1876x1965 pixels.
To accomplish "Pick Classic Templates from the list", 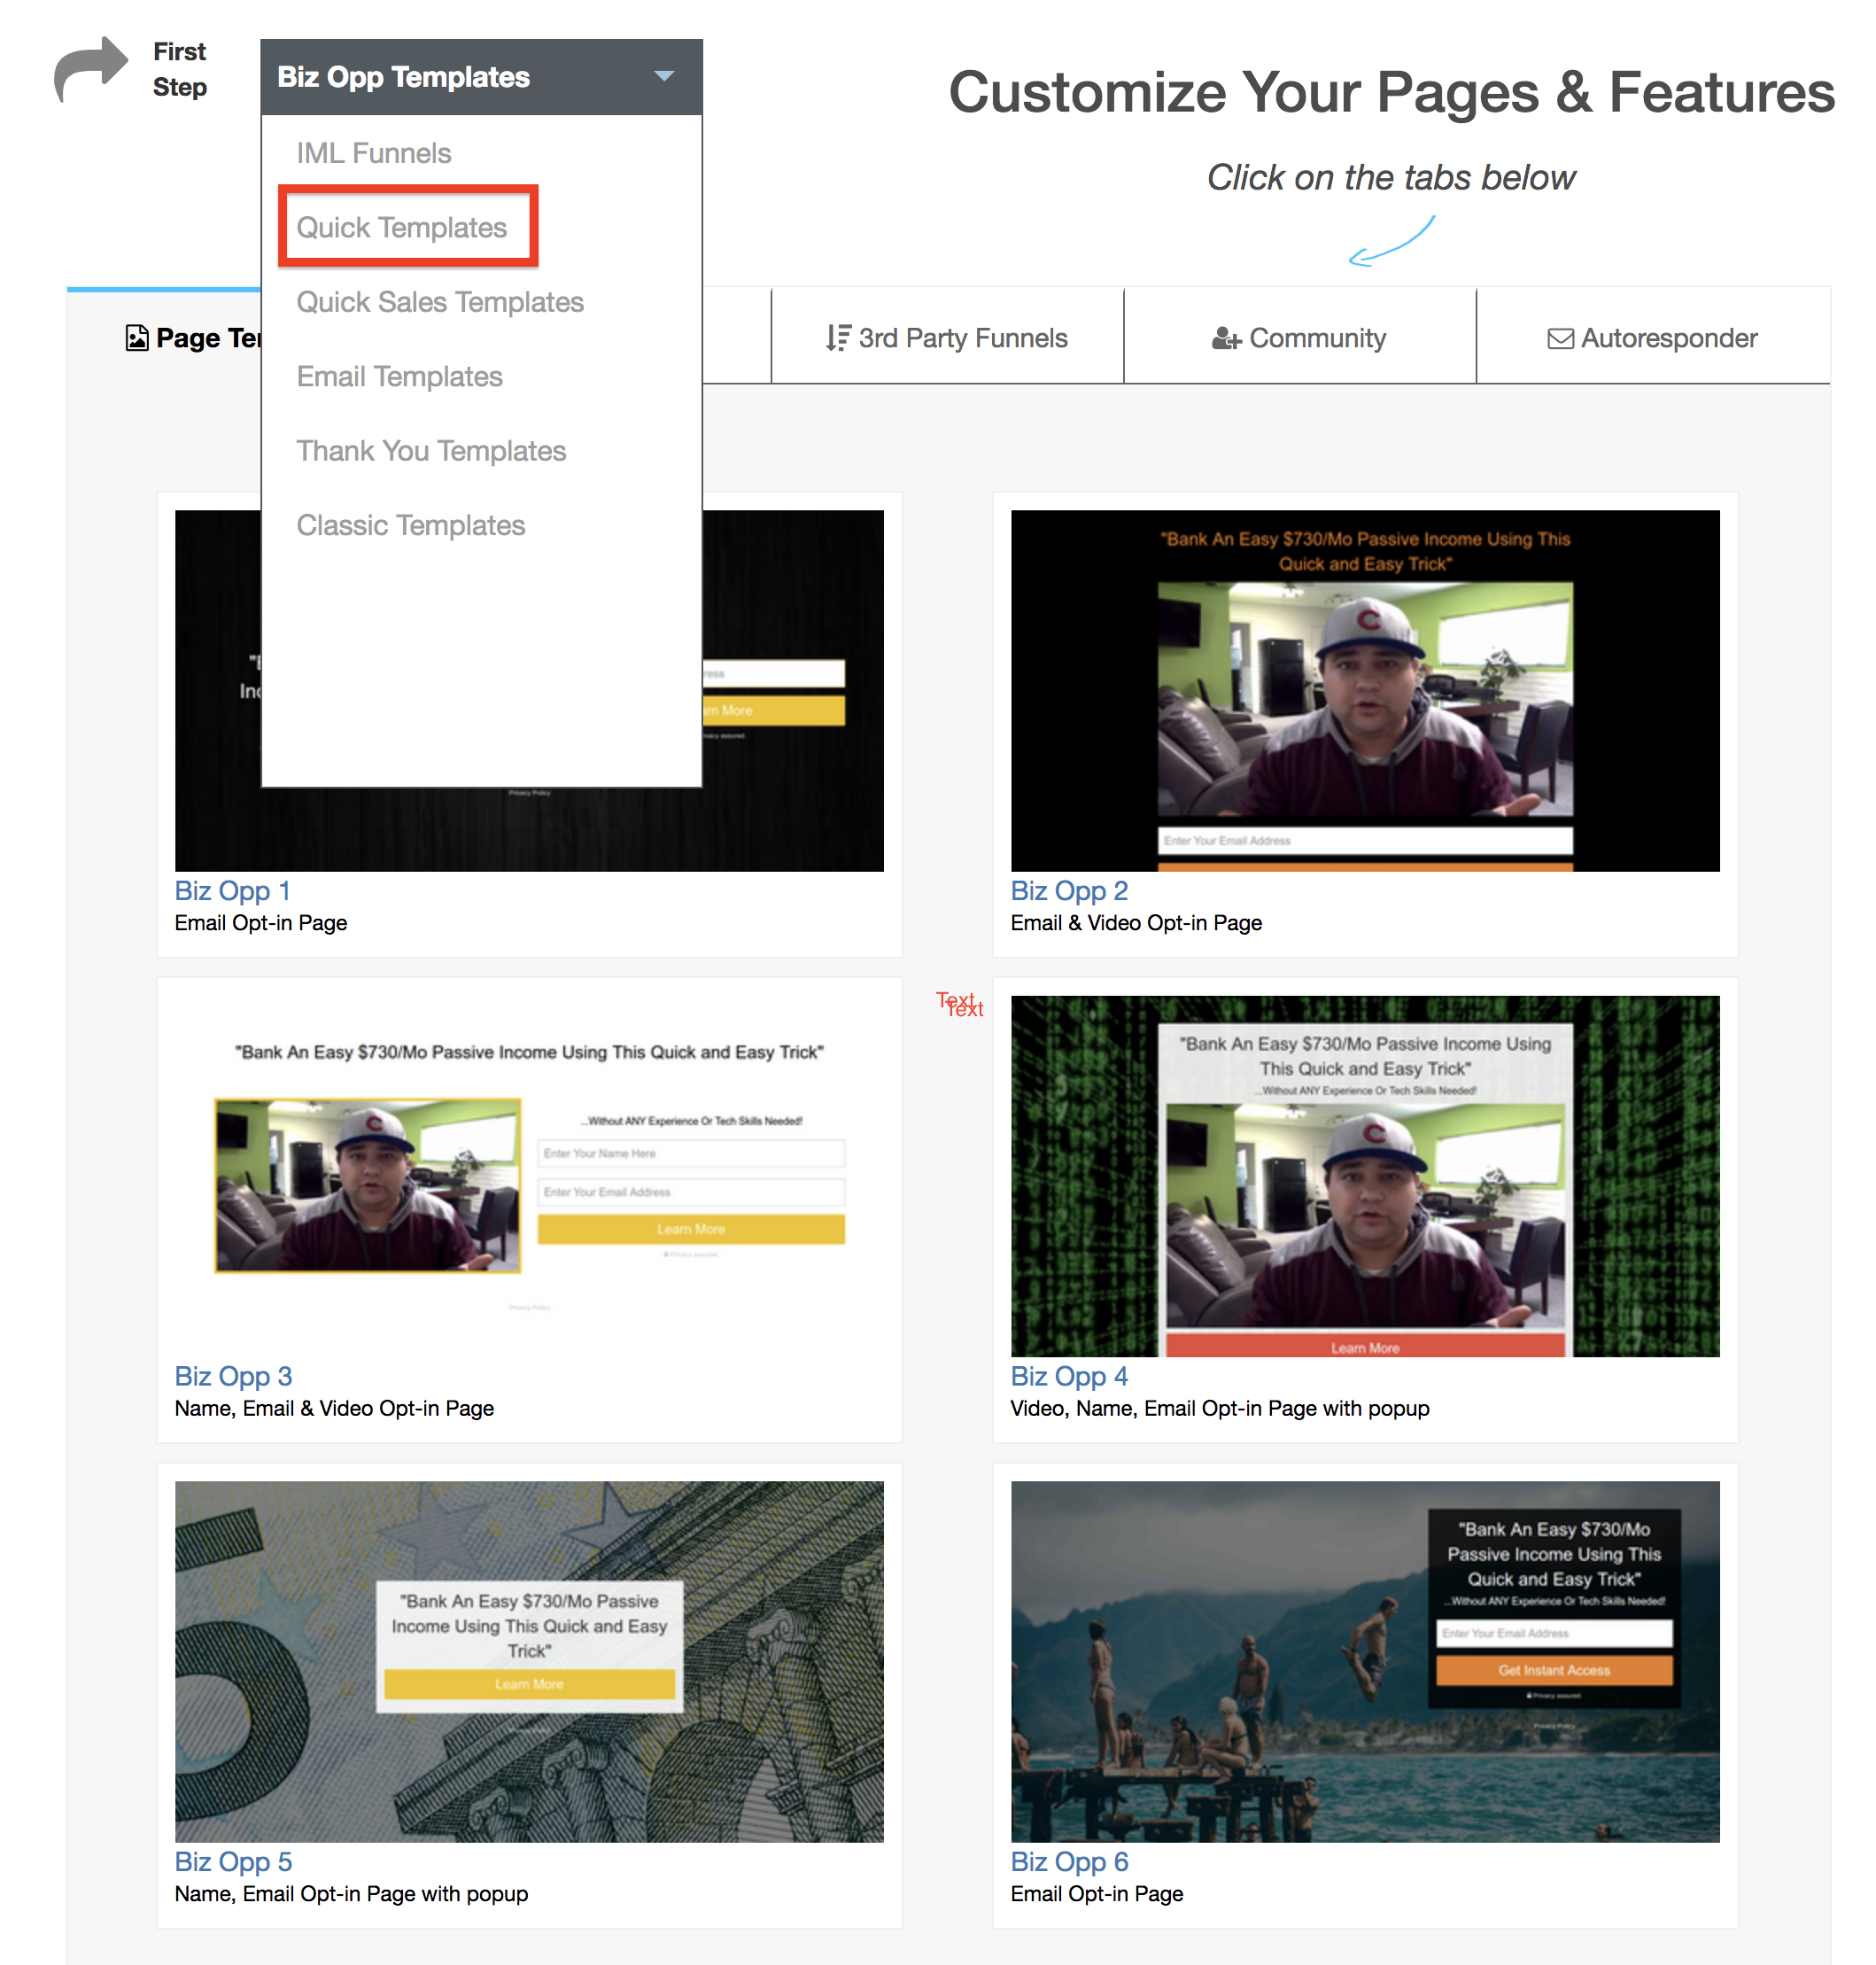I will click(410, 526).
